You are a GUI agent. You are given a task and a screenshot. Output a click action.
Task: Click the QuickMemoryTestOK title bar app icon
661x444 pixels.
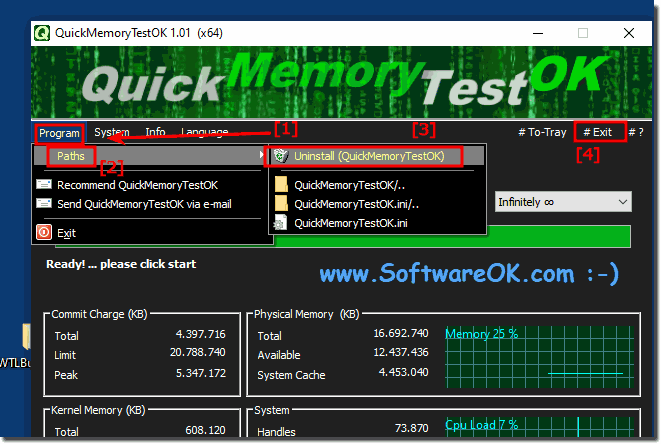coord(42,33)
